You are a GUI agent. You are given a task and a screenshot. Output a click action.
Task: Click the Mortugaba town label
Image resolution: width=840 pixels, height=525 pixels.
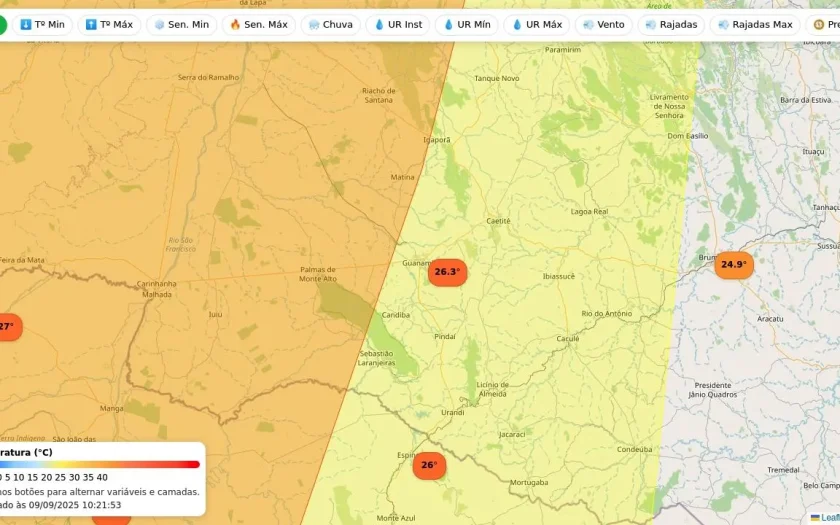tap(529, 483)
